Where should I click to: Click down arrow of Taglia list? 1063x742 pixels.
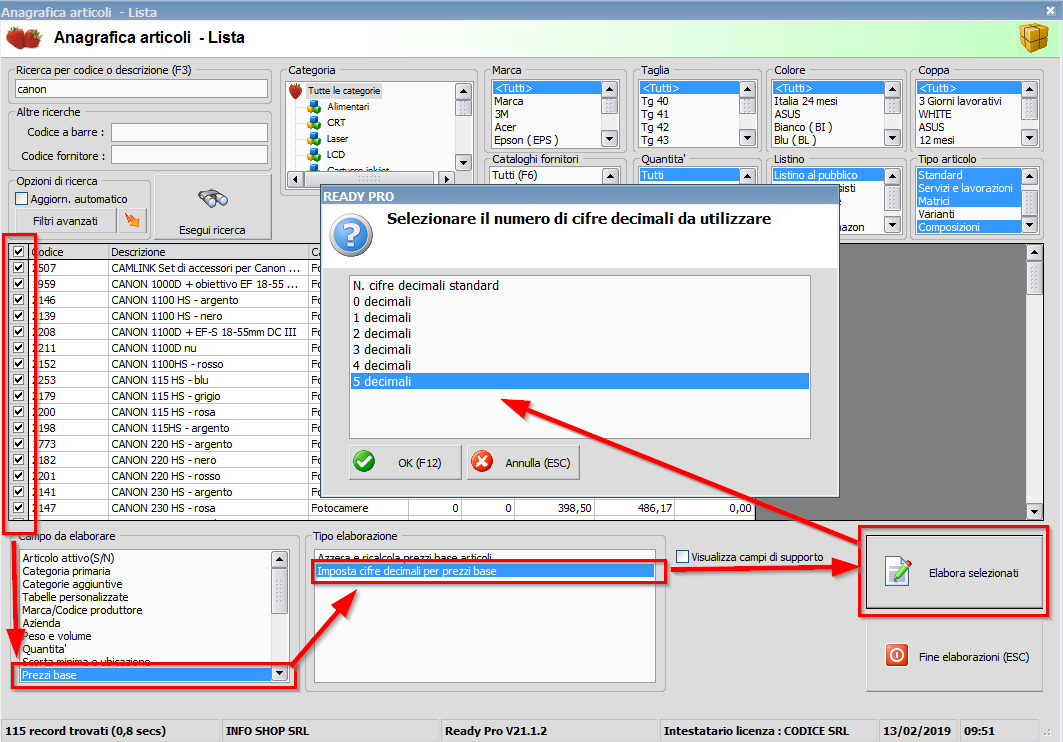point(748,138)
